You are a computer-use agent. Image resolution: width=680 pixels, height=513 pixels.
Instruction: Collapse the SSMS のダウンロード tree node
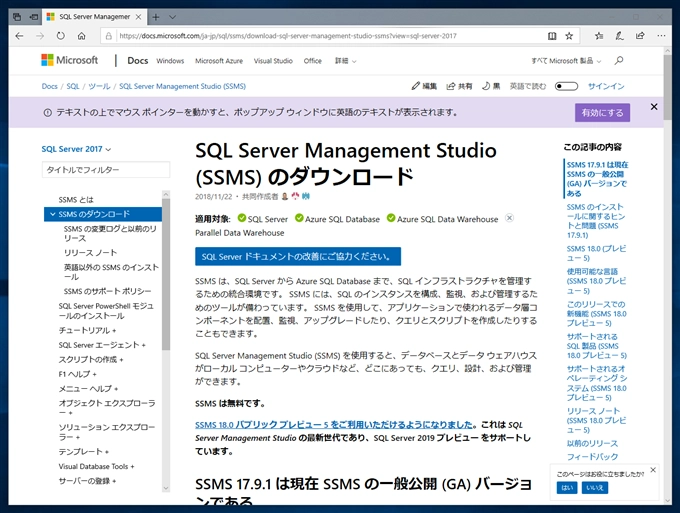pos(52,214)
